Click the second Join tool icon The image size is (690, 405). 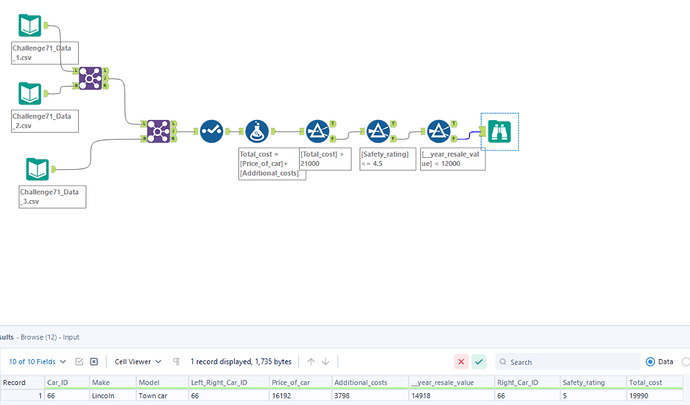[158, 131]
